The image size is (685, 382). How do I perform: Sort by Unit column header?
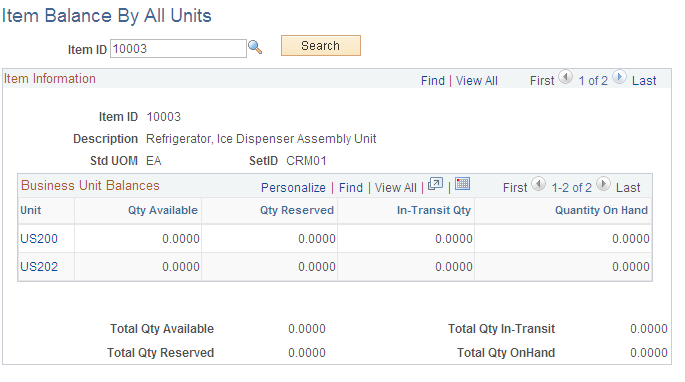click(x=31, y=210)
